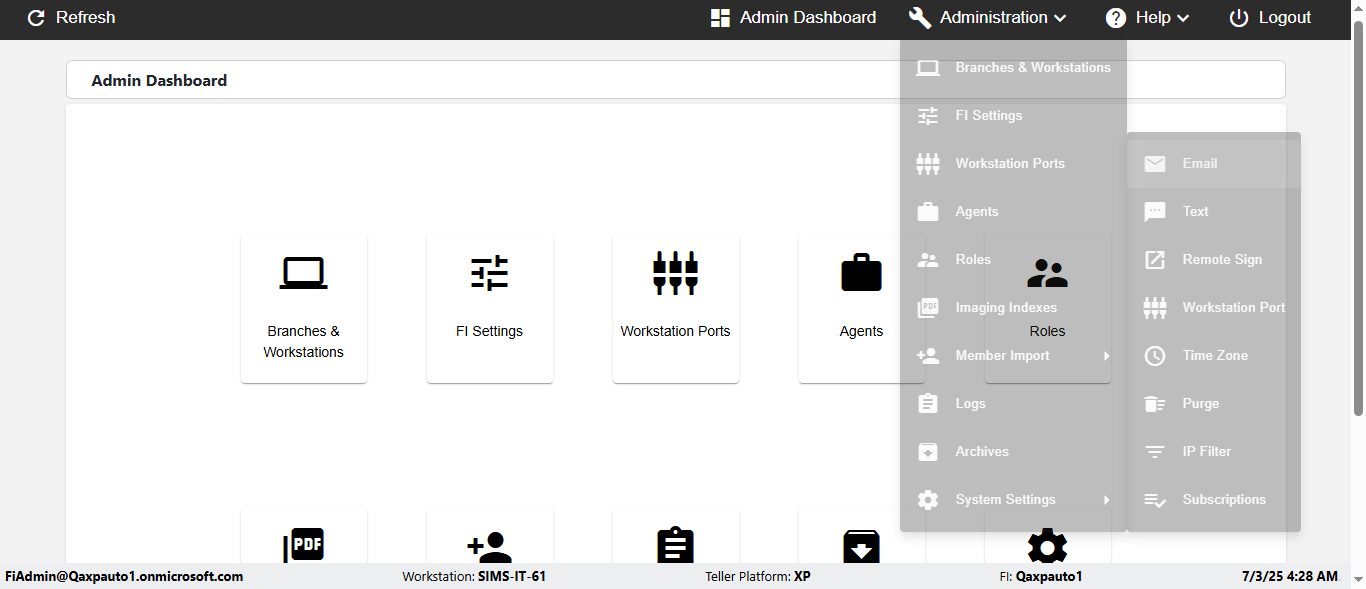Click briefcase icon on Agents dashboard card
Screen dimensions: 1366x589
coord(862,272)
